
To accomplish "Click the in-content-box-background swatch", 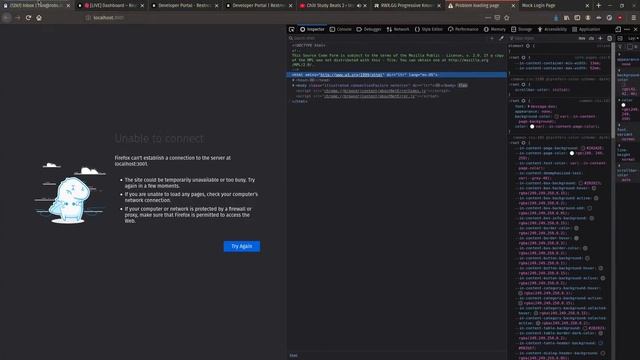I will pos(580,183).
